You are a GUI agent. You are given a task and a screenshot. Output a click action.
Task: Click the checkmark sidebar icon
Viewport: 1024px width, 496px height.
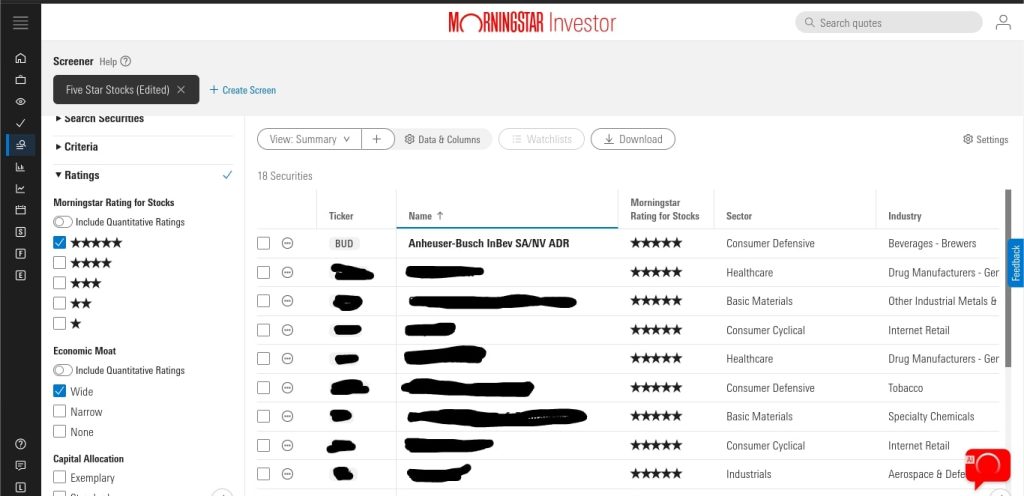pos(20,123)
